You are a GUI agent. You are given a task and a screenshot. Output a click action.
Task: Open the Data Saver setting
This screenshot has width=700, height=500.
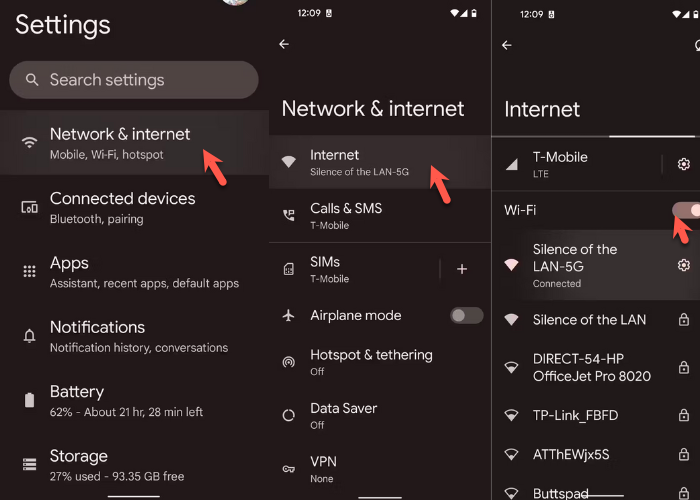[345, 415]
